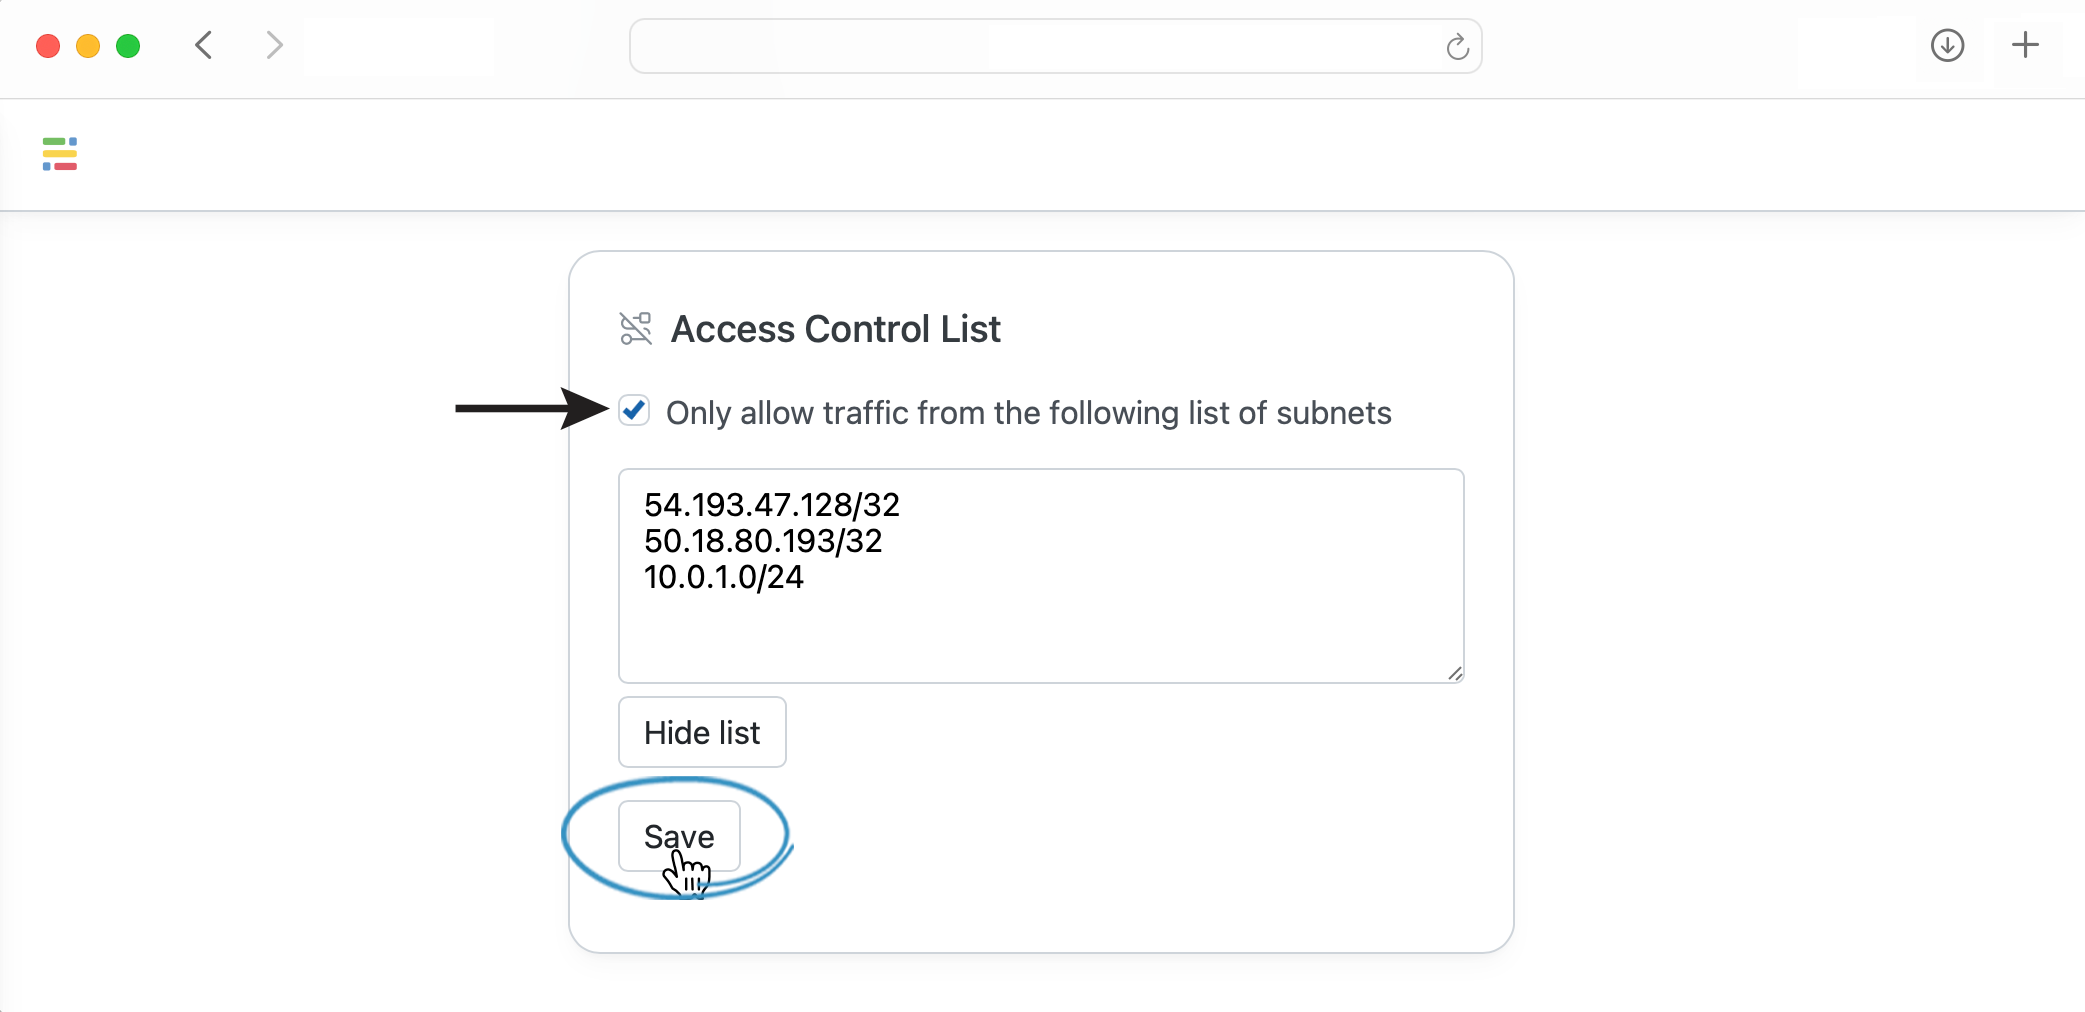Place cursor on the 50.18.80.193/32 line
The image size is (2085, 1012).
[x=763, y=541]
